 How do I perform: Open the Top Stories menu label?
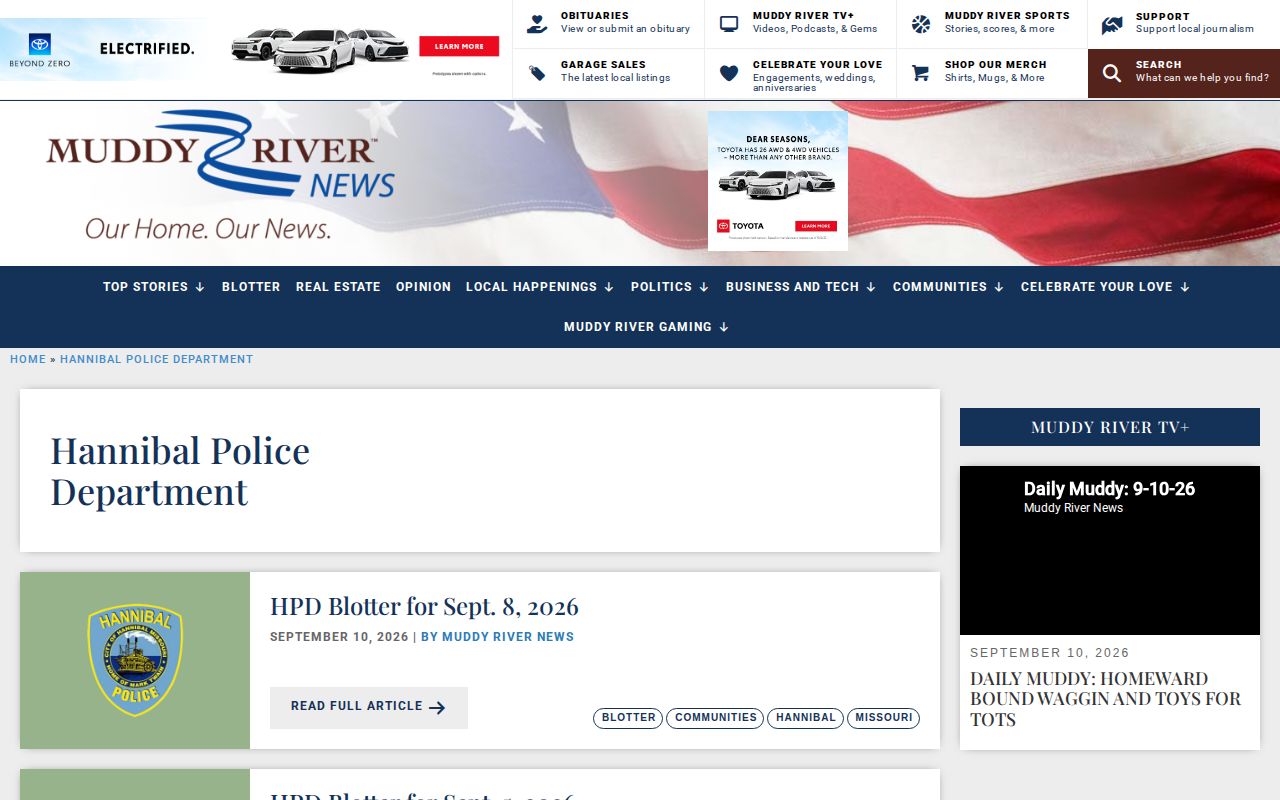click(x=145, y=287)
